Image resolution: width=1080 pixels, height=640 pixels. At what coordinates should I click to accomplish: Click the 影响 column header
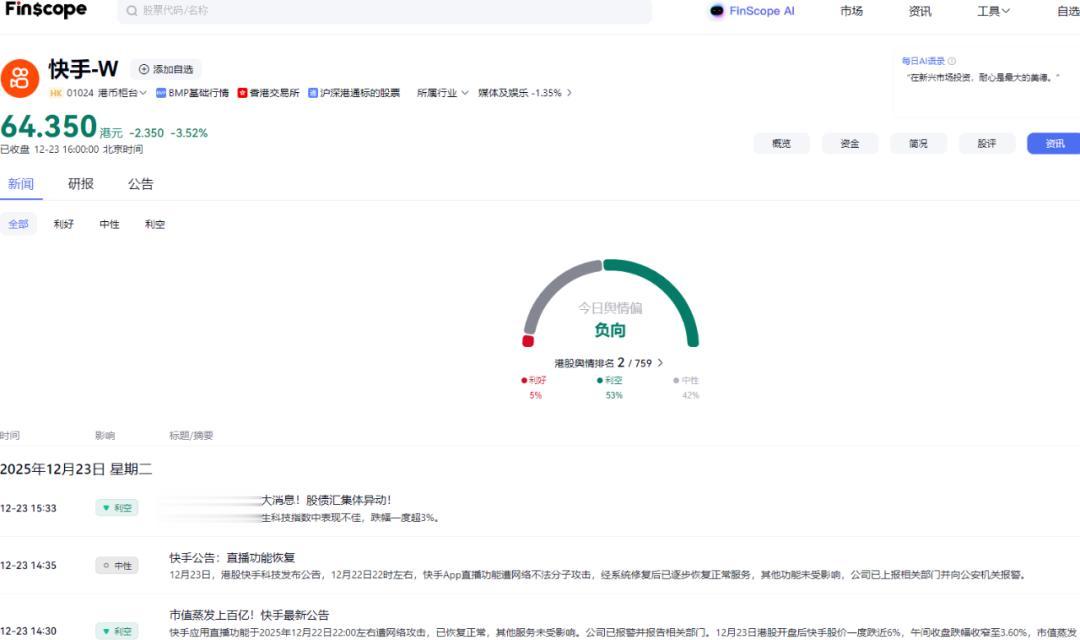(105, 435)
